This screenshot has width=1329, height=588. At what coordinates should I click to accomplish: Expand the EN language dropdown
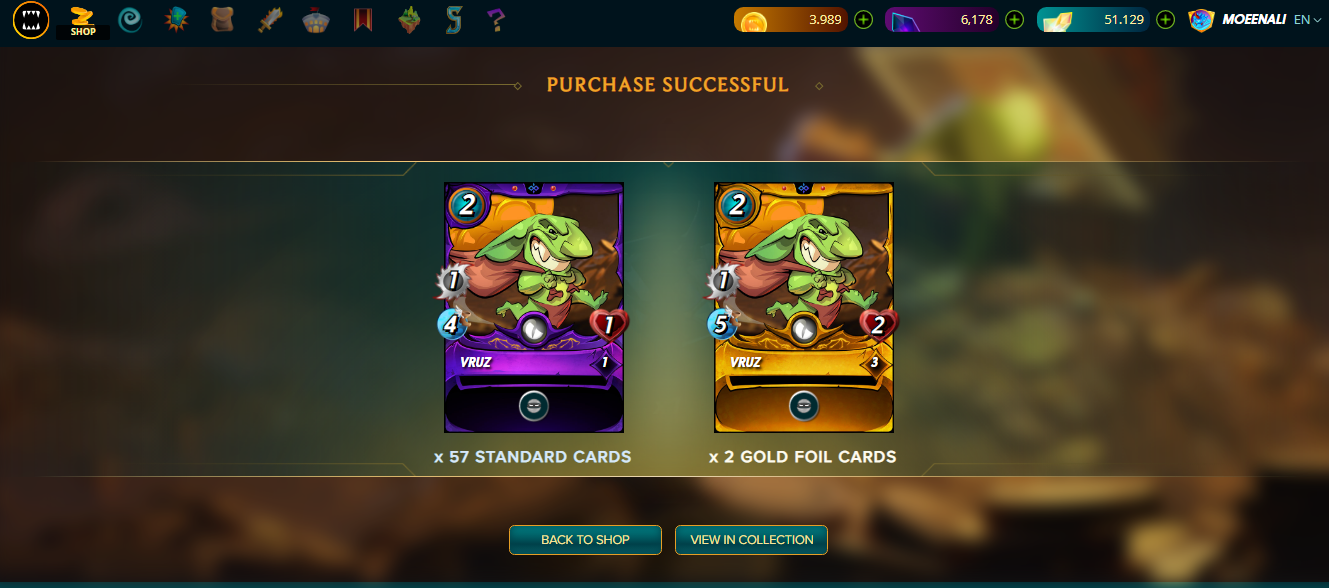1307,19
